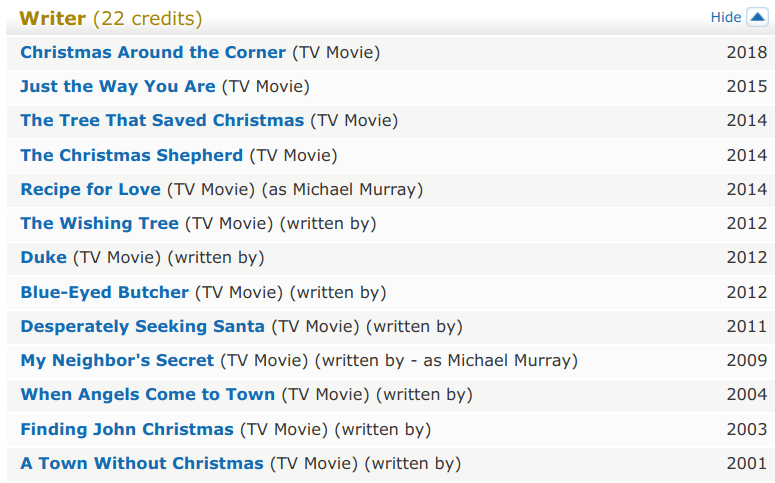775x483 pixels.
Task: Open Just the Way You Are
Action: pyautogui.click(x=118, y=86)
